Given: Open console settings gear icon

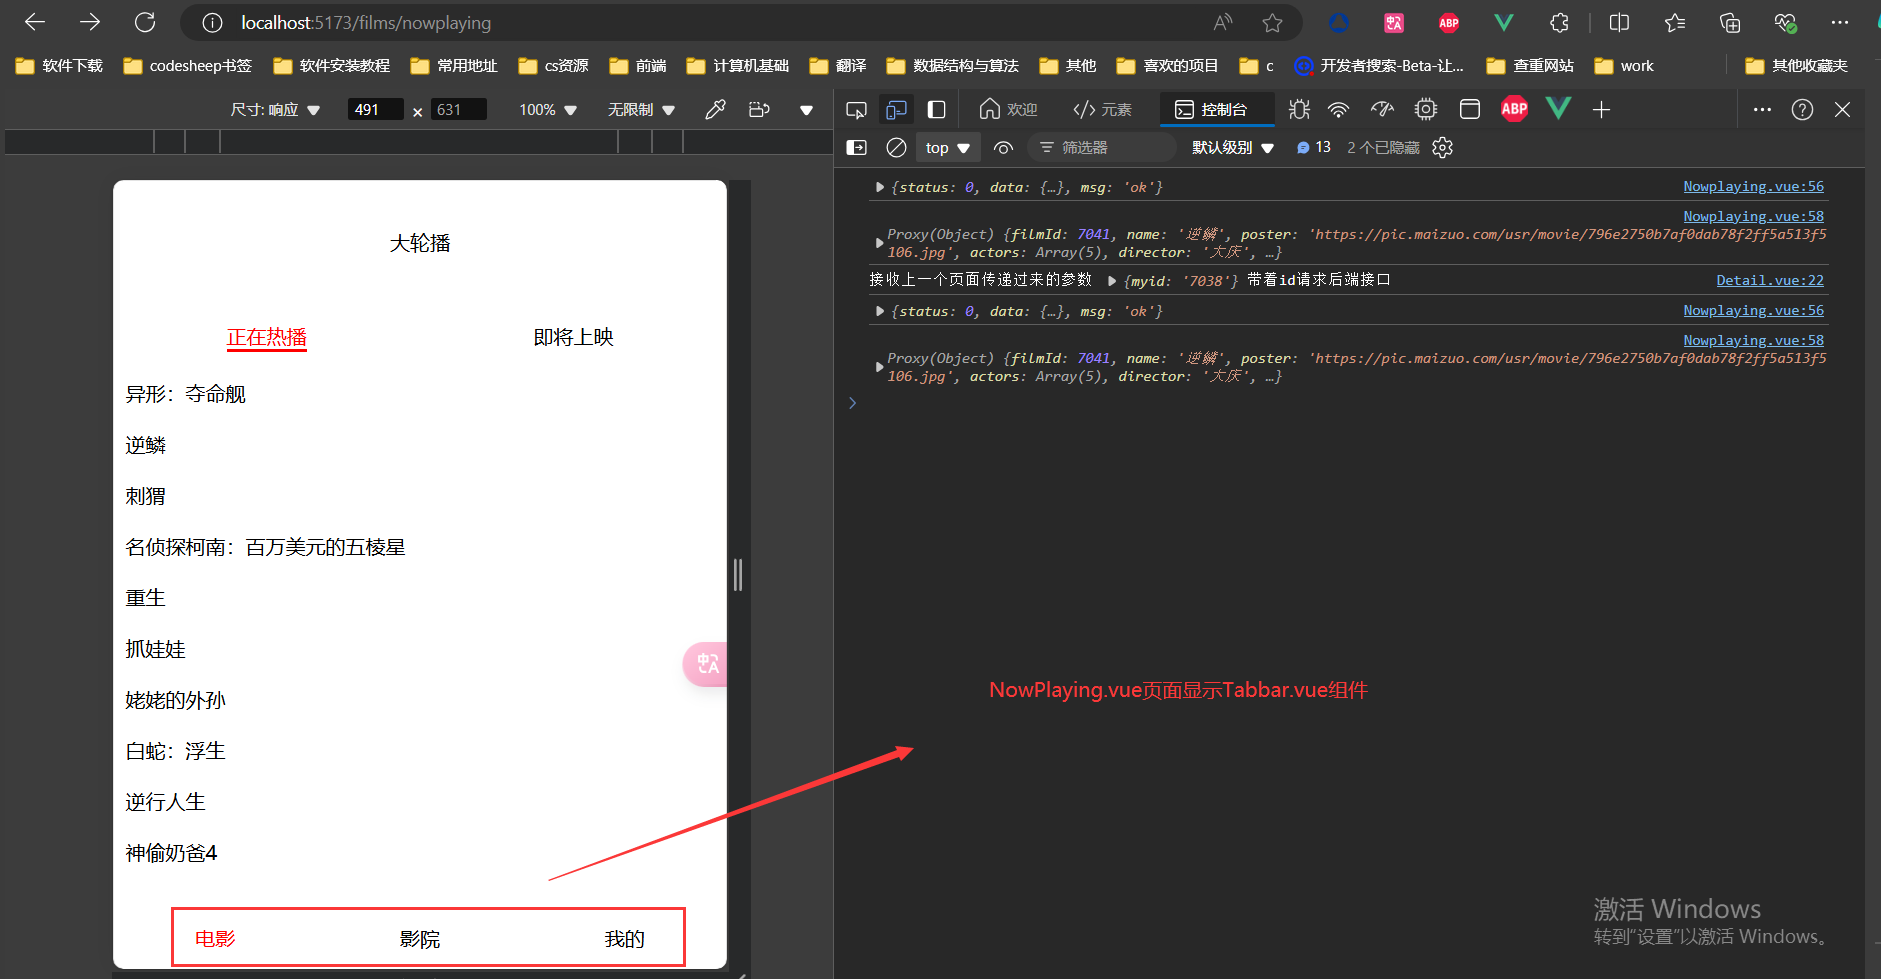Looking at the screenshot, I should 1442,147.
